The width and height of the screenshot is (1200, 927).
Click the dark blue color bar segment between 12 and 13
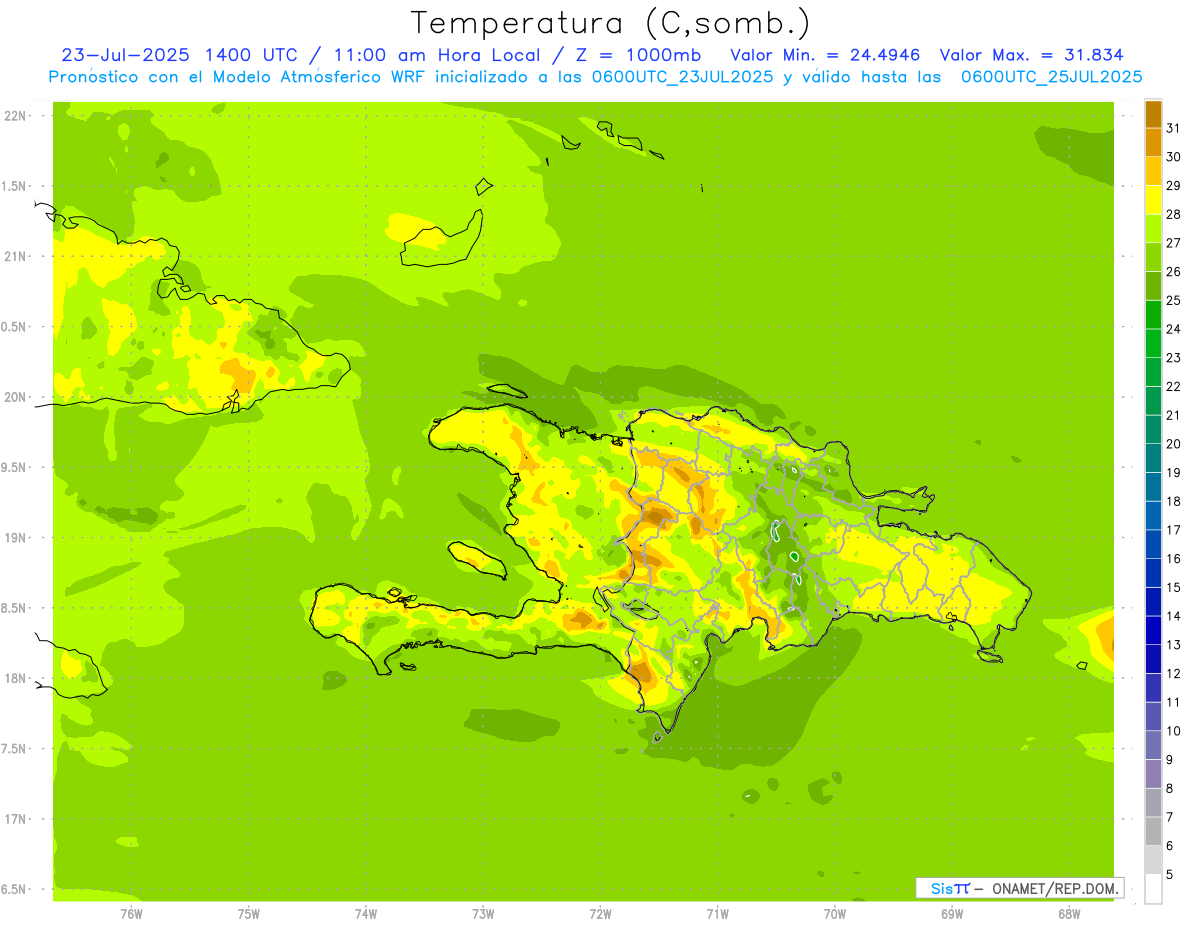(1153, 659)
